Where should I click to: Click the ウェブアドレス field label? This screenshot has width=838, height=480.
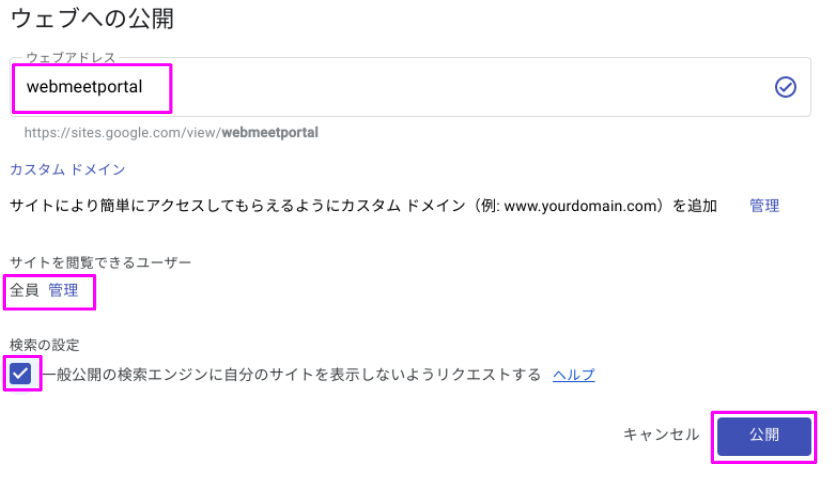(x=71, y=57)
